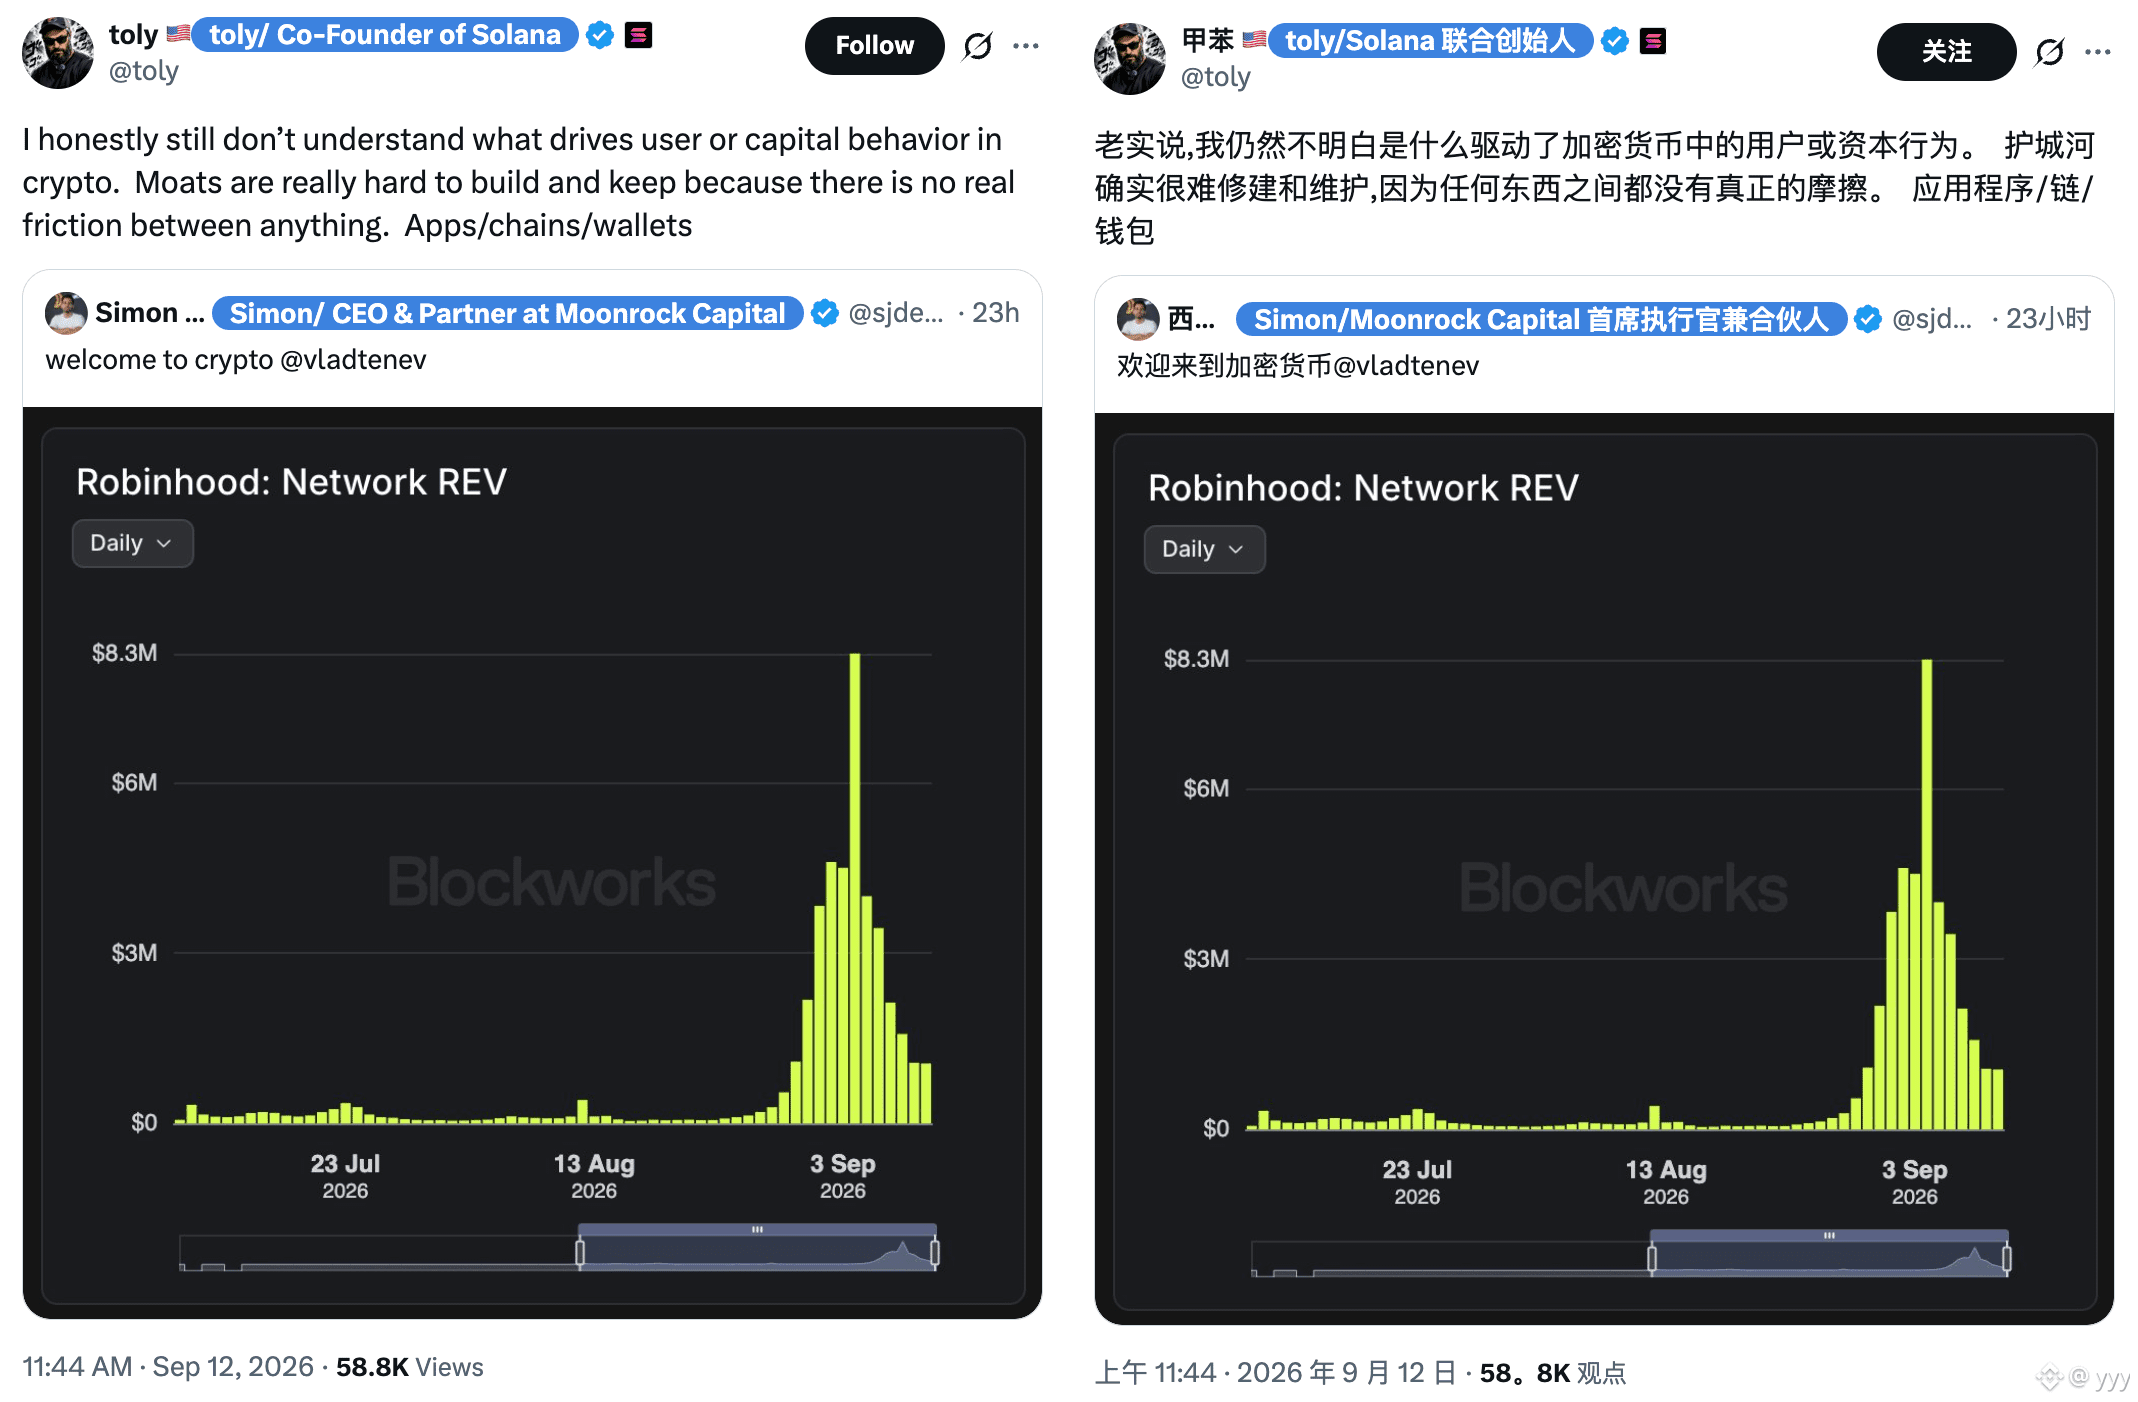Open the @vladtenev mention in the English quoted tweet
This screenshot has width=2138, height=1402.
pos(353,360)
